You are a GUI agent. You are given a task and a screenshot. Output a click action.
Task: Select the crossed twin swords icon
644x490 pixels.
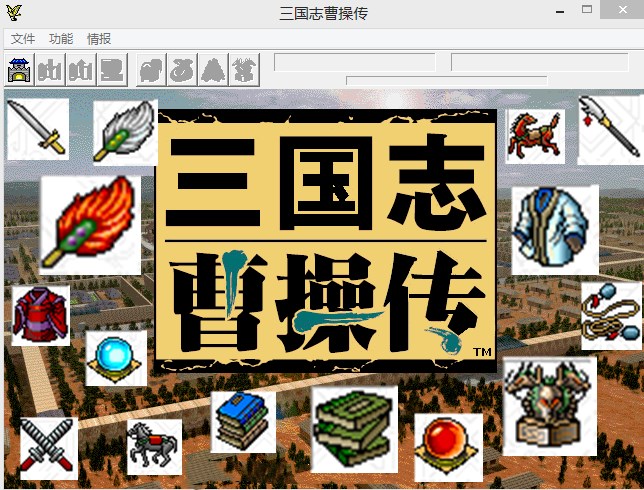pos(48,449)
